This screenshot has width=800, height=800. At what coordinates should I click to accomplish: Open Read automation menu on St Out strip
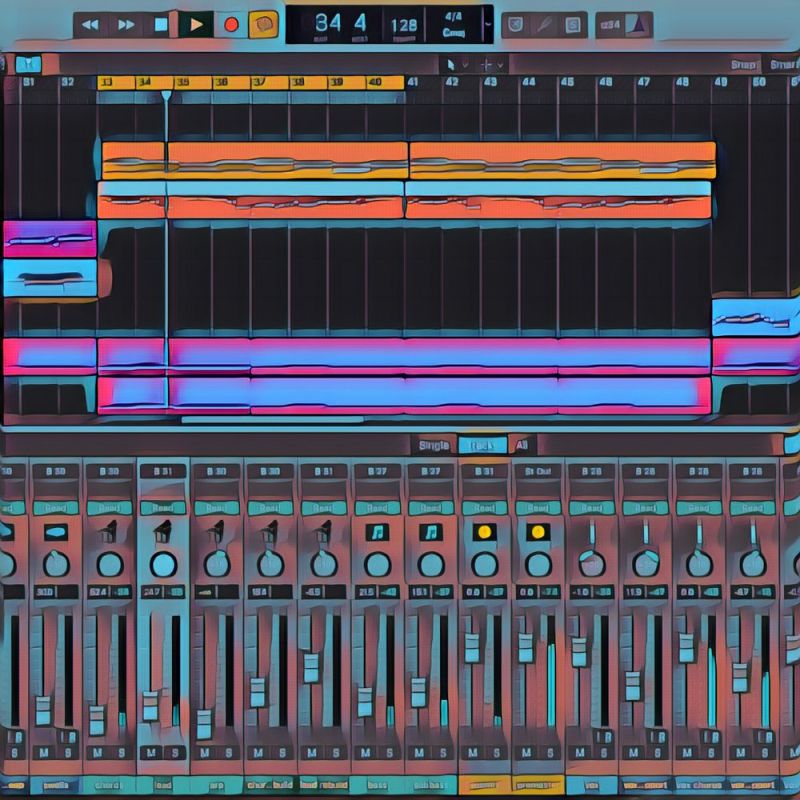538,508
